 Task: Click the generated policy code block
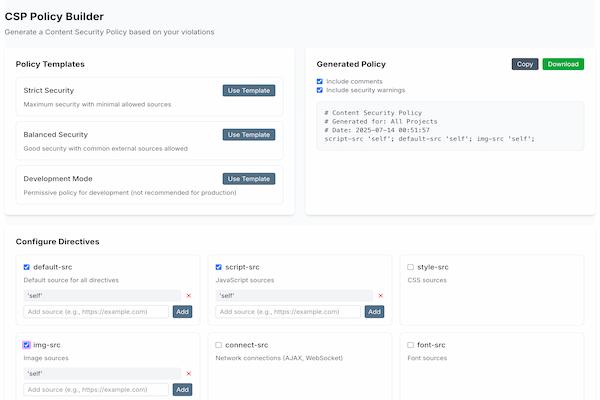pyautogui.click(x=450, y=126)
